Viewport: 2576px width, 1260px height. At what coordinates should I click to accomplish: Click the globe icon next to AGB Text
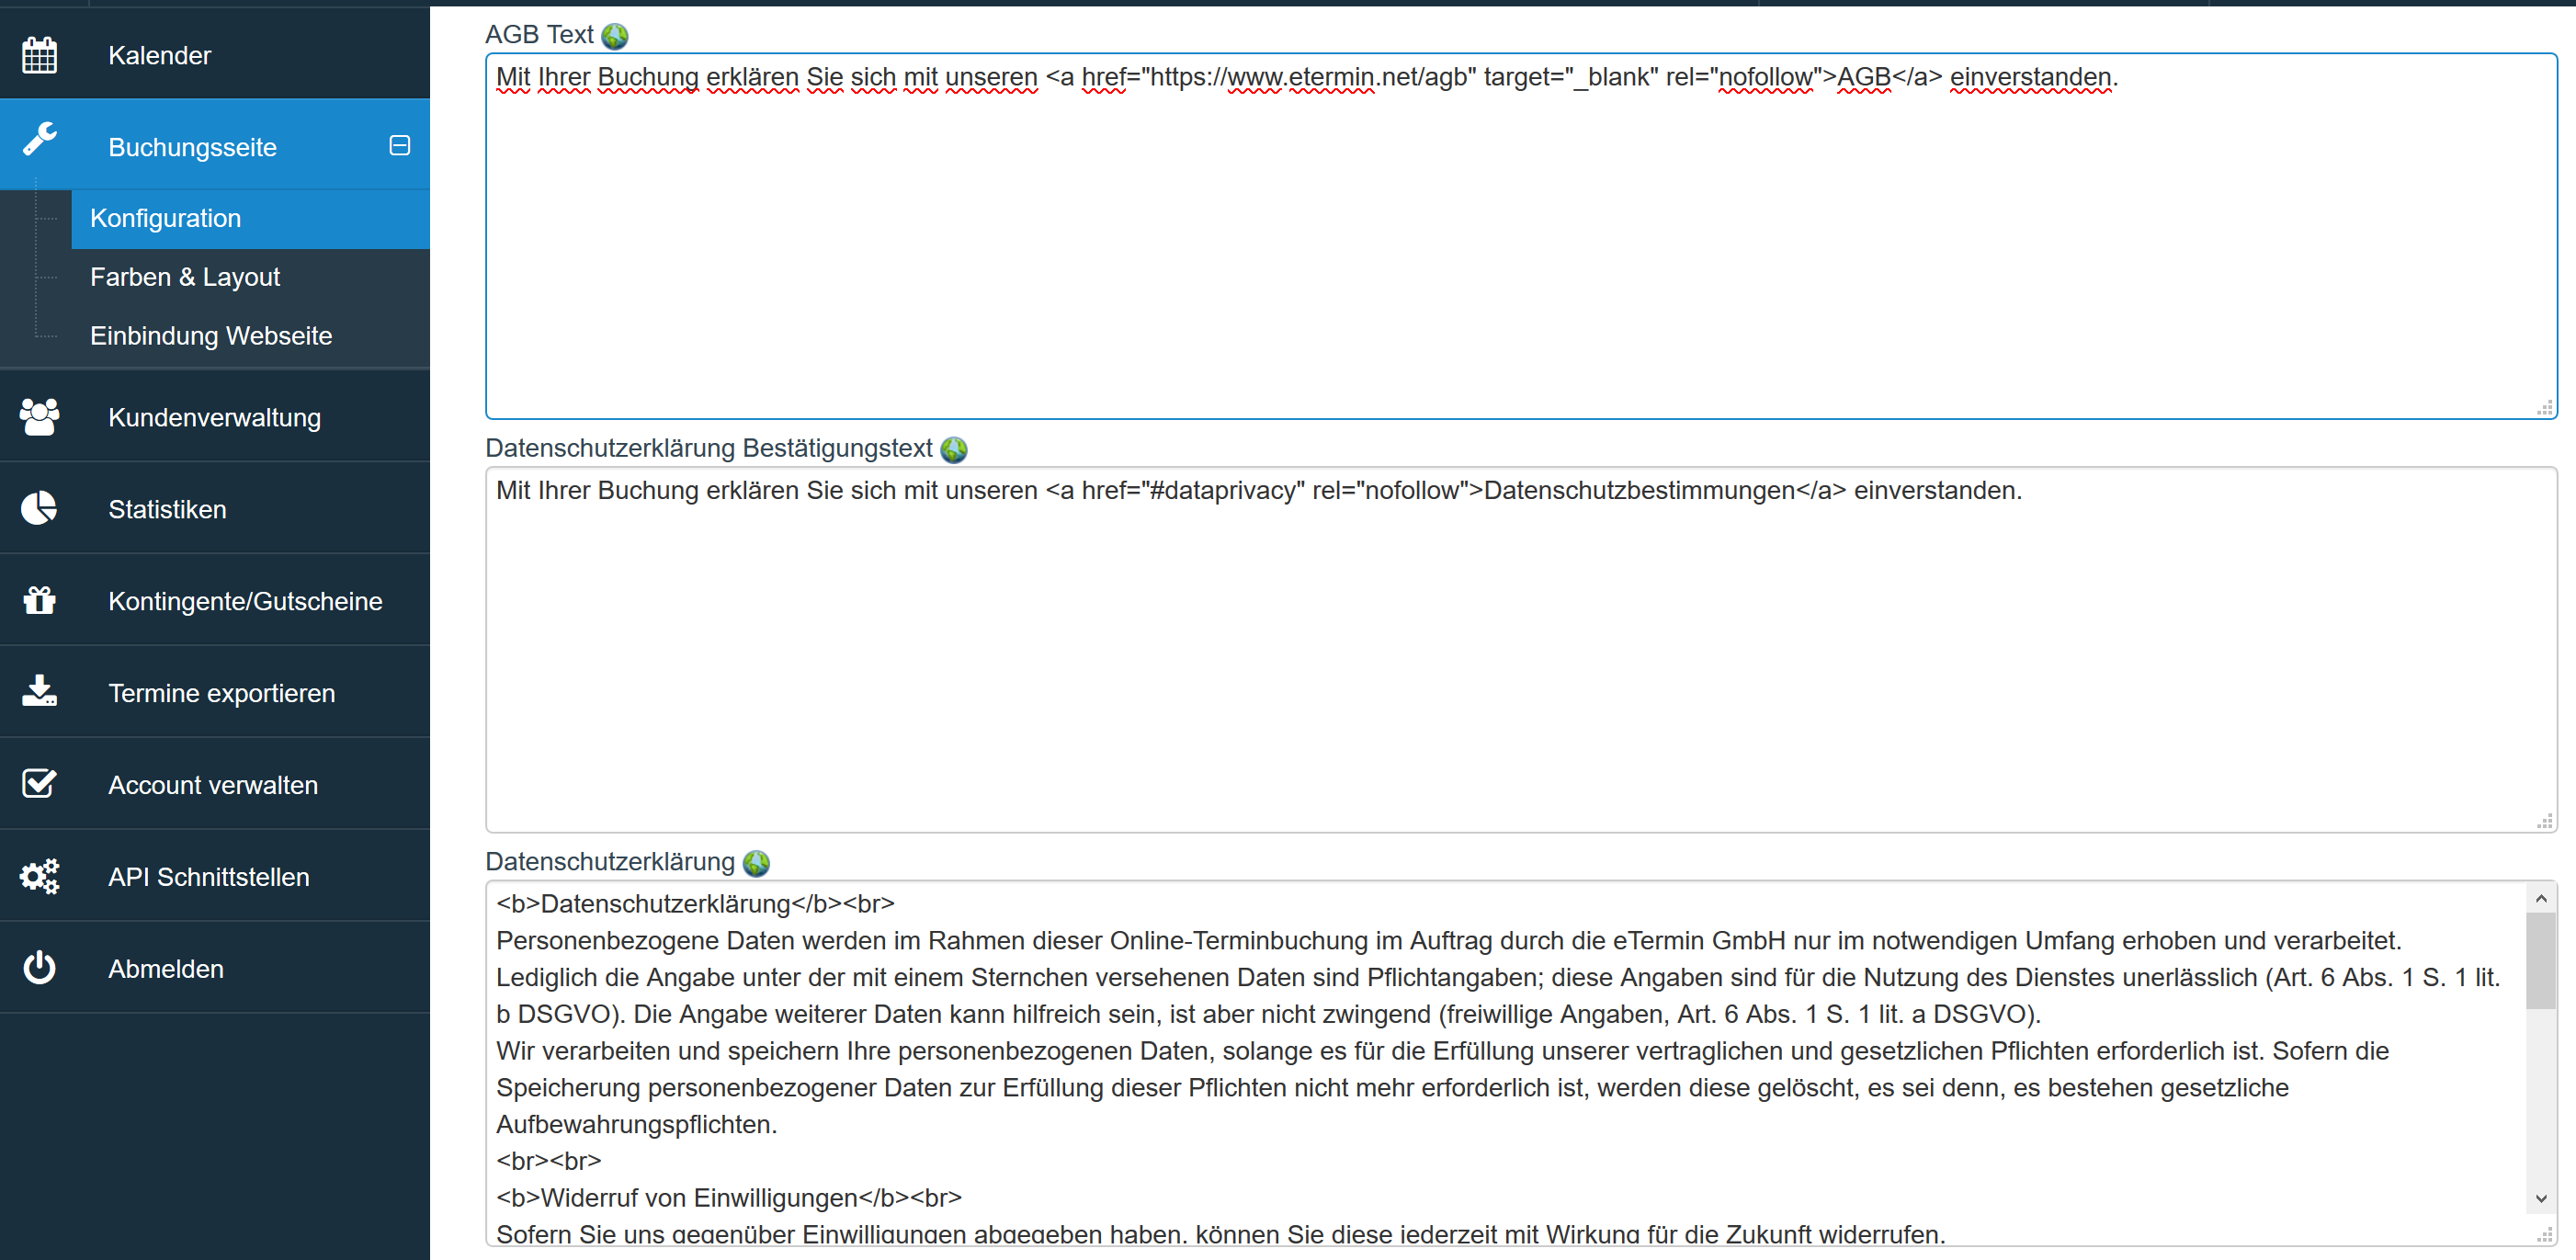pos(615,36)
